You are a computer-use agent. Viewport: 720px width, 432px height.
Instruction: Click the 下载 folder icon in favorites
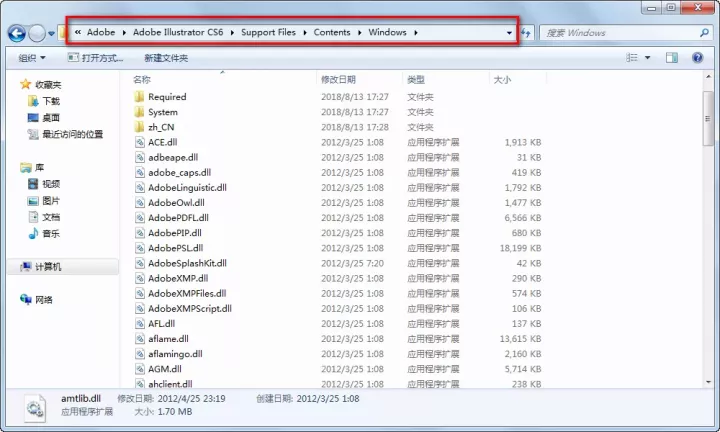pyautogui.click(x=33, y=101)
